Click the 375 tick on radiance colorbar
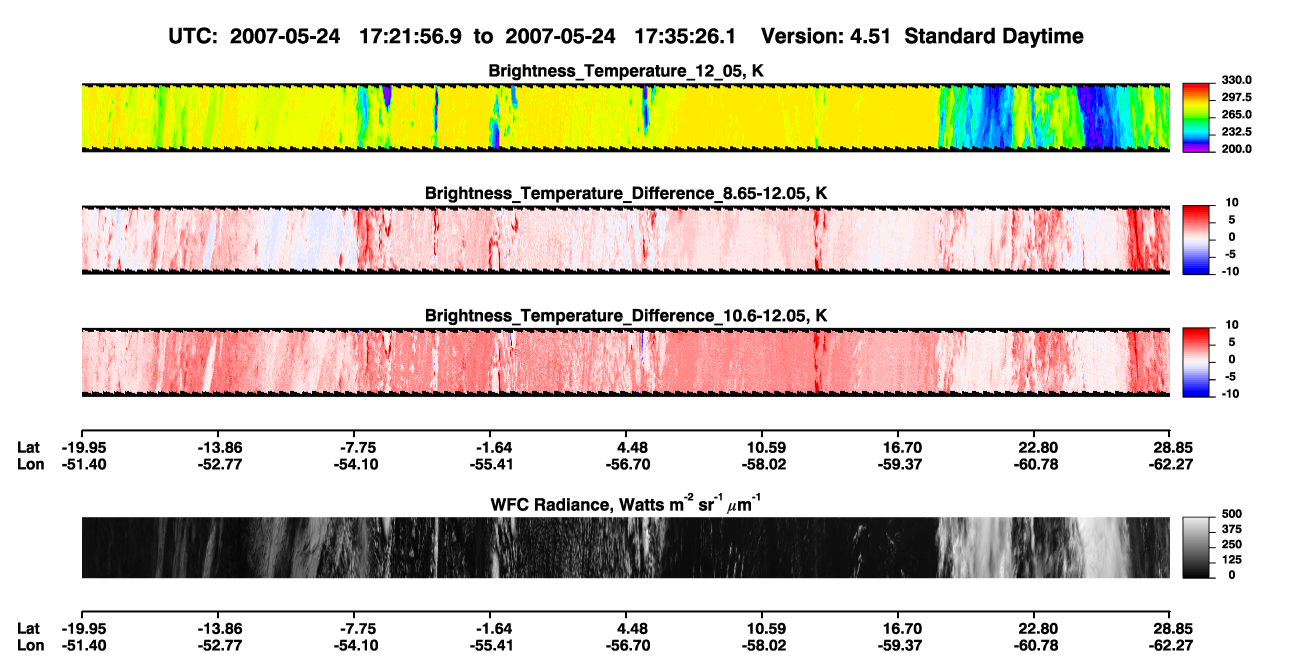Image resolution: width=1300 pixels, height=667 pixels. [1230, 530]
